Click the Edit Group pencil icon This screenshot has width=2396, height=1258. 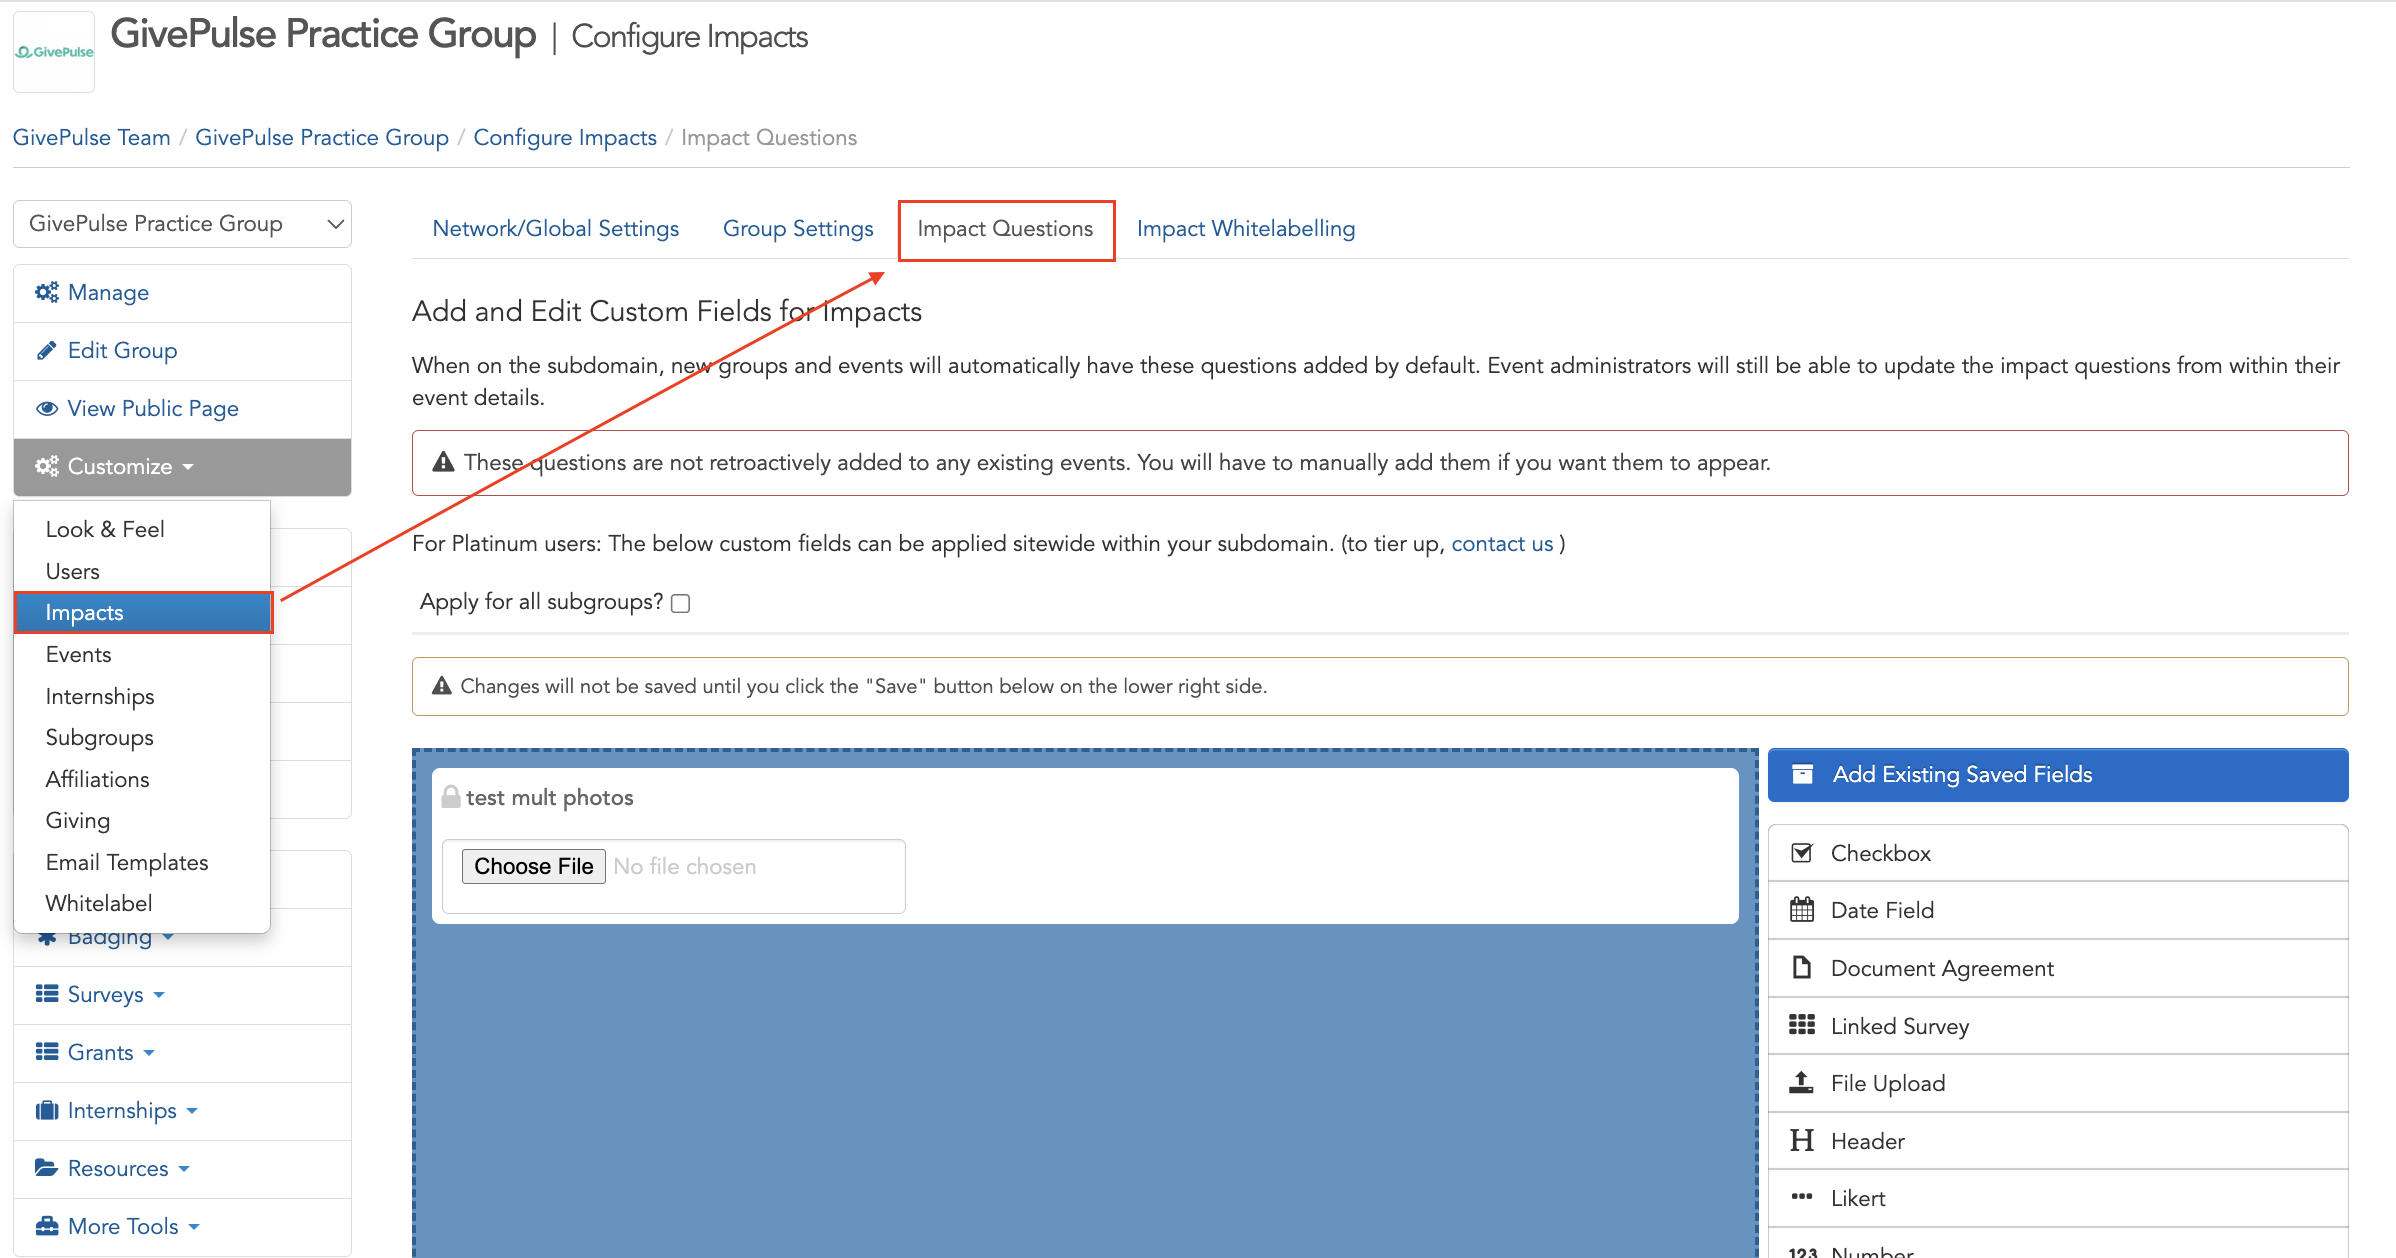pos(46,350)
